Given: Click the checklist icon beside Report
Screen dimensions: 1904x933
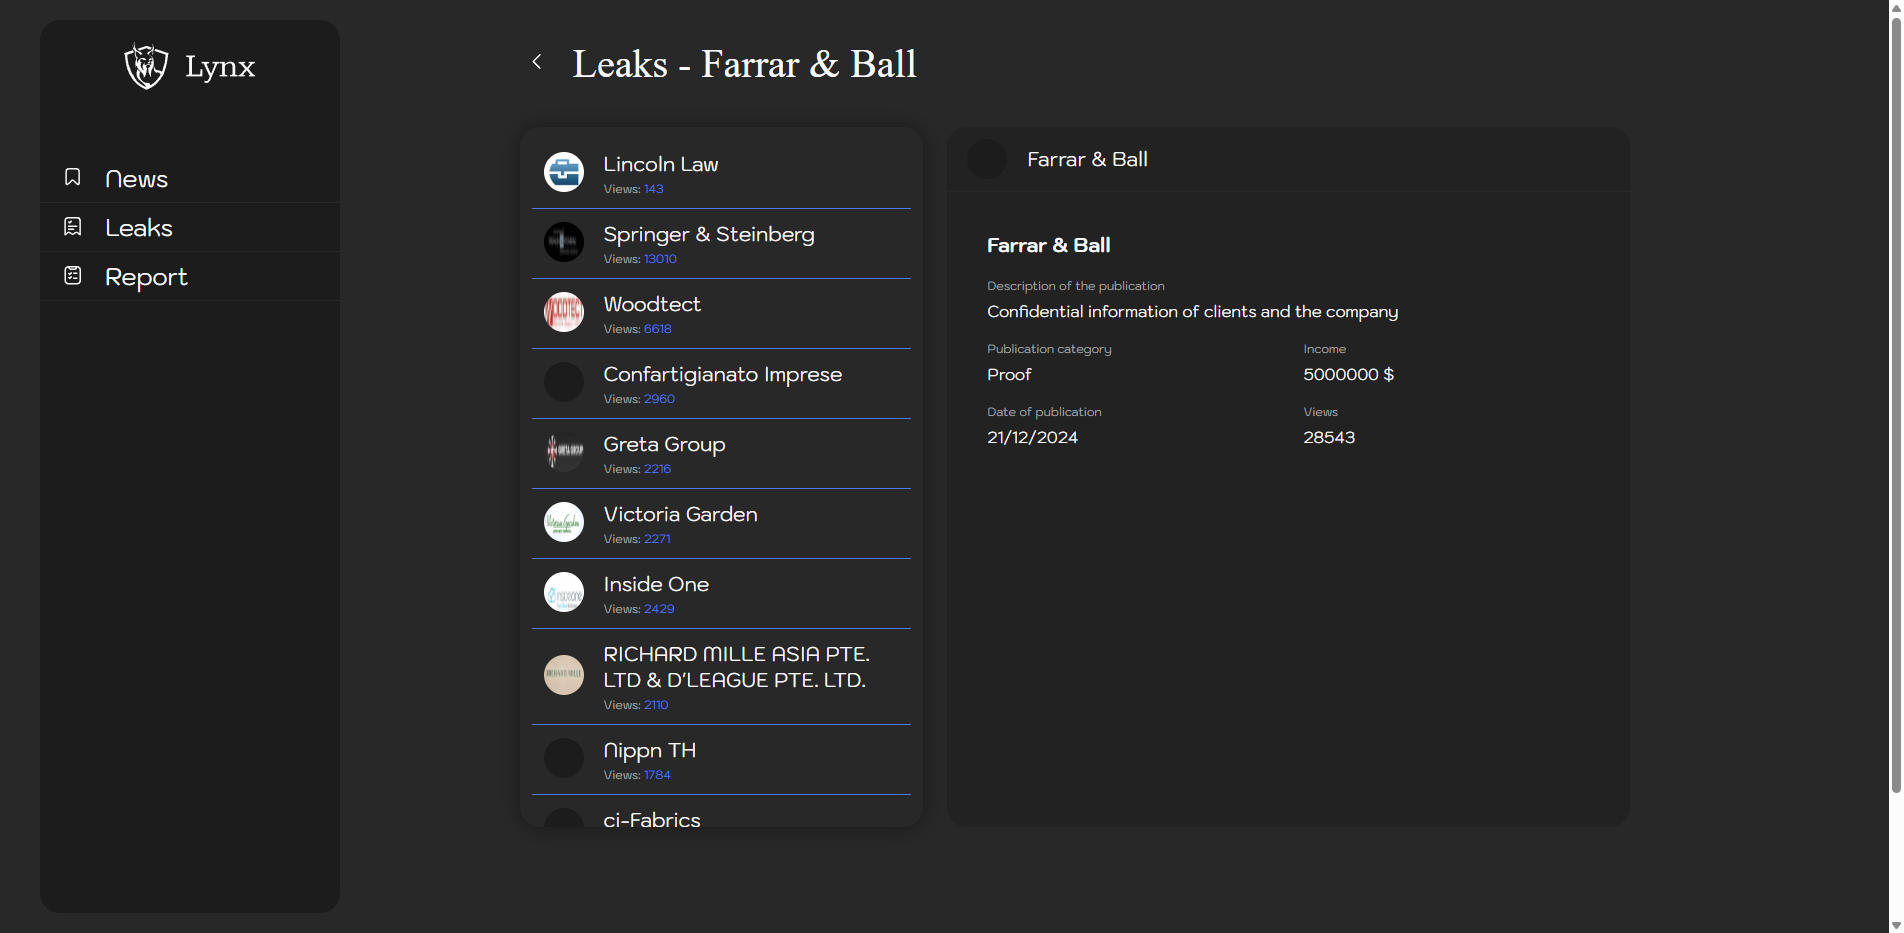Looking at the screenshot, I should coord(73,276).
